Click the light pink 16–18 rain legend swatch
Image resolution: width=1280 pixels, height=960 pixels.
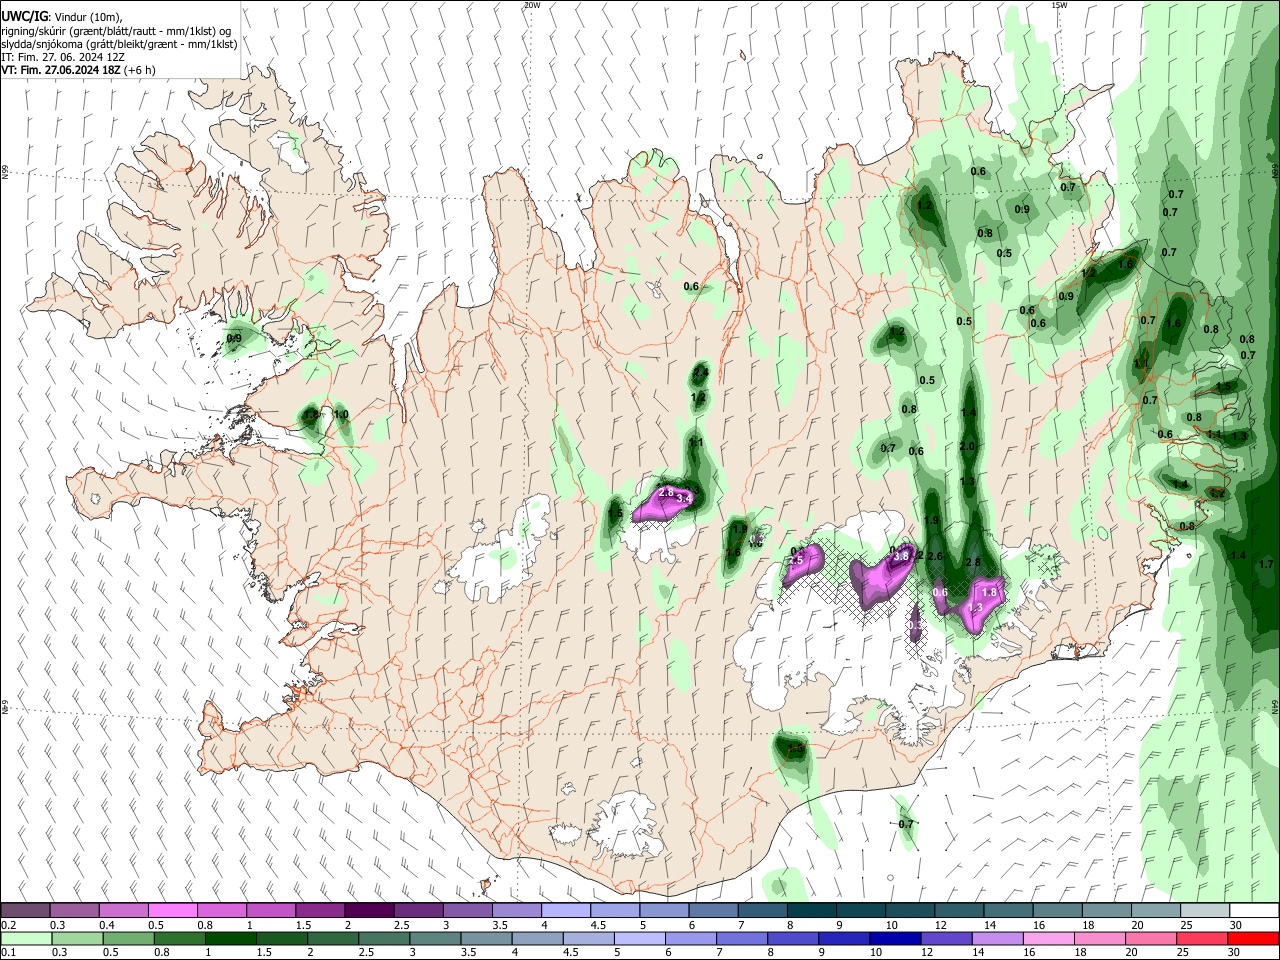1048,938
